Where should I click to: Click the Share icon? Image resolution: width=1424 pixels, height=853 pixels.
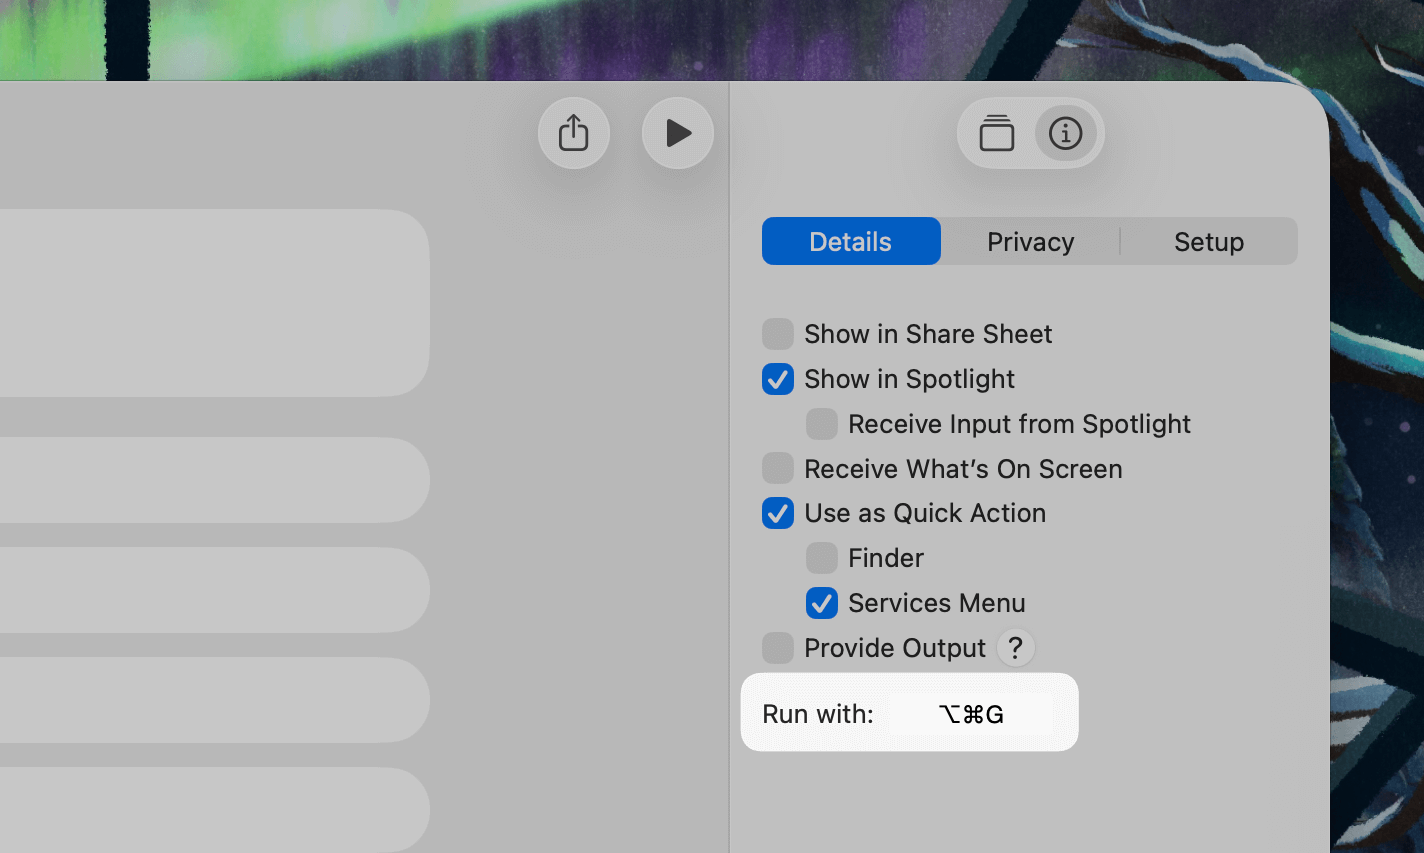pyautogui.click(x=573, y=132)
